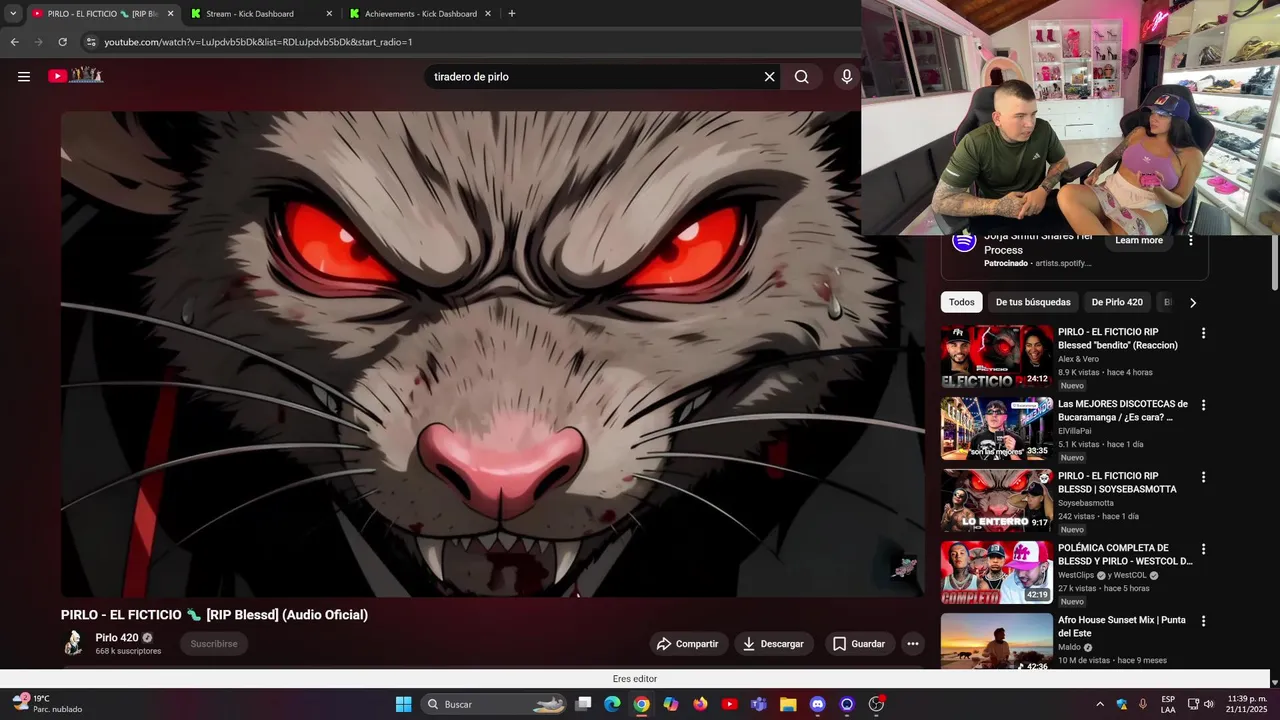Select the 'De Pirlo 420' chip
This screenshot has height=720, width=1280.
(1117, 302)
